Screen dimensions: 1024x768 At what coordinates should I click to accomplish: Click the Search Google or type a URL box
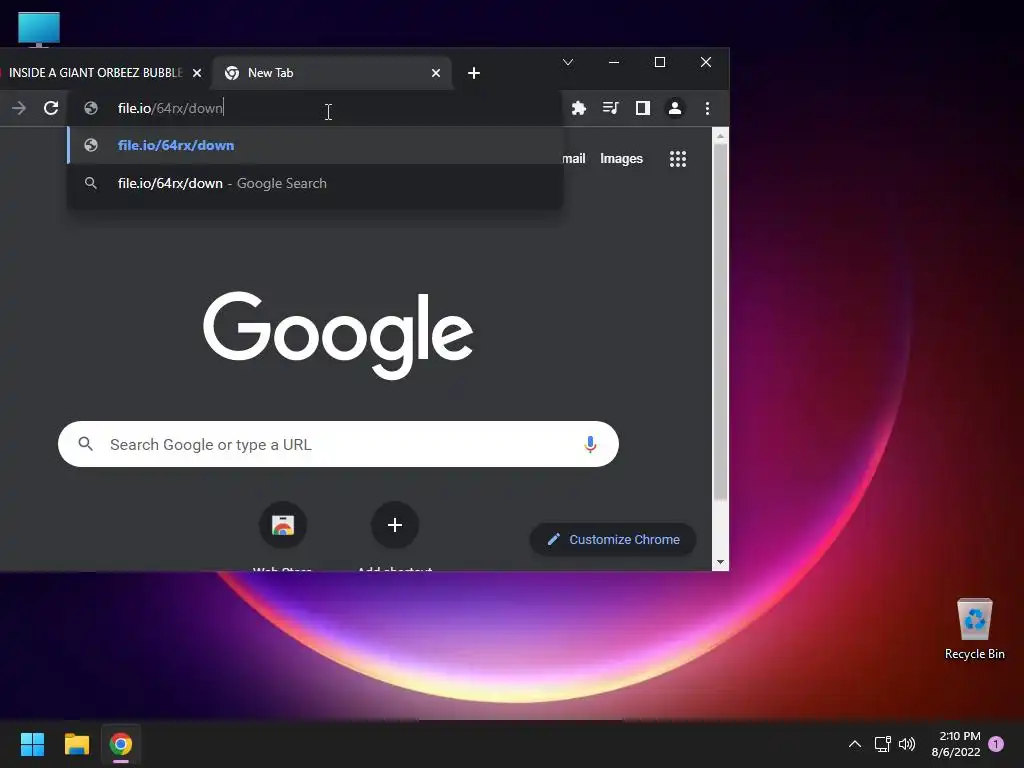(x=338, y=444)
